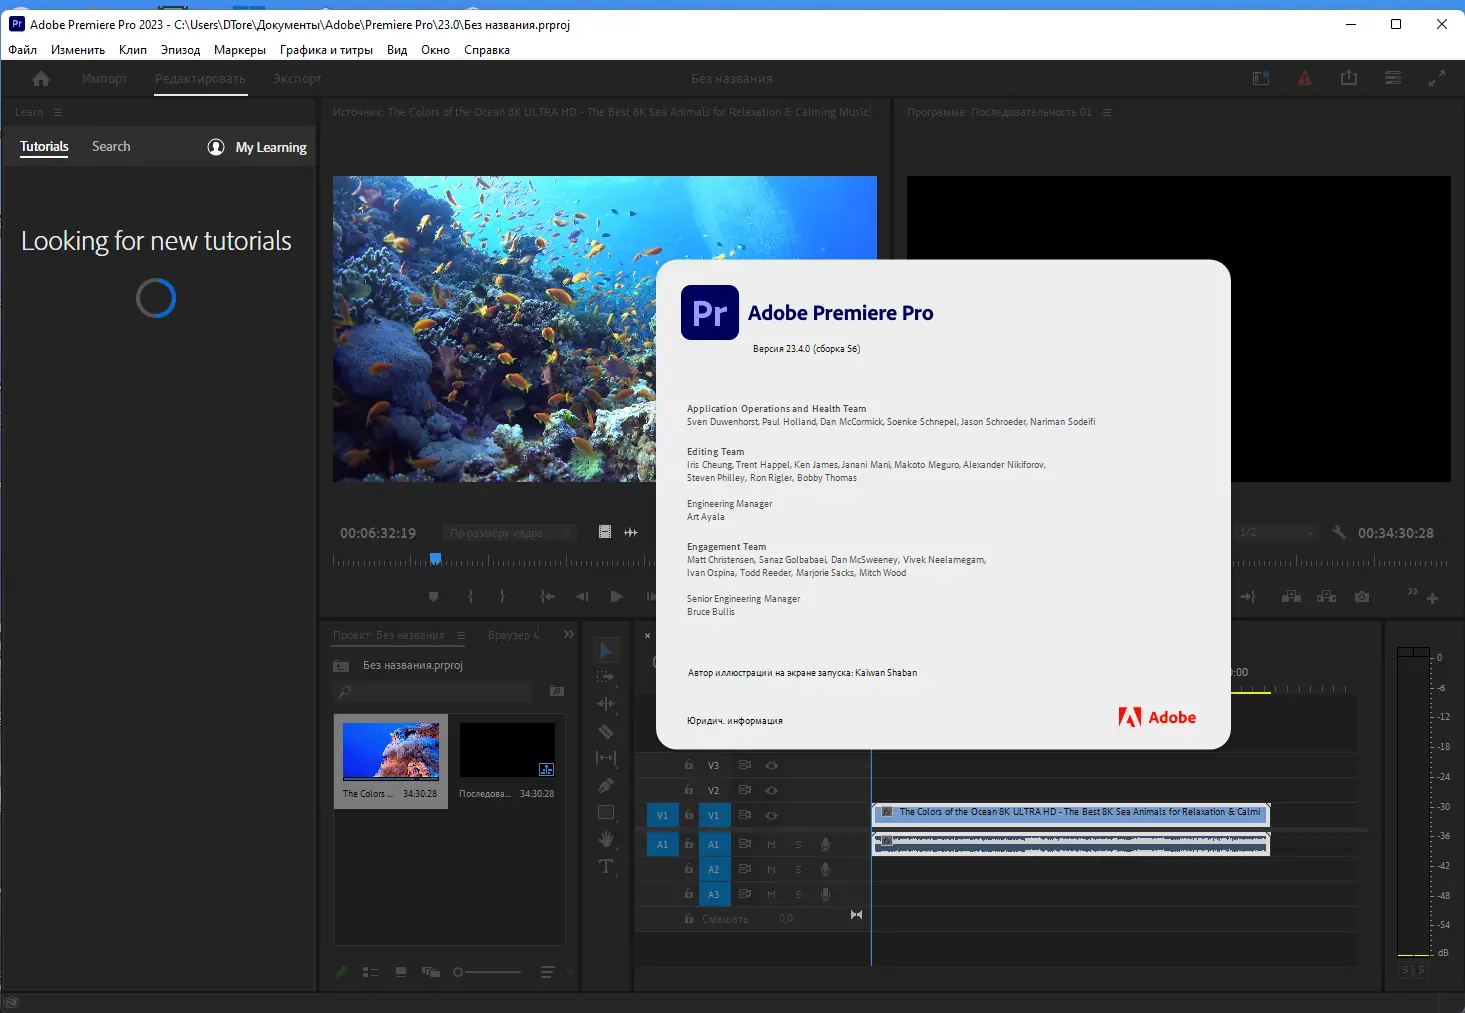1465x1013 pixels.
Task: Select the Ripple Edit tool
Action: point(606,704)
